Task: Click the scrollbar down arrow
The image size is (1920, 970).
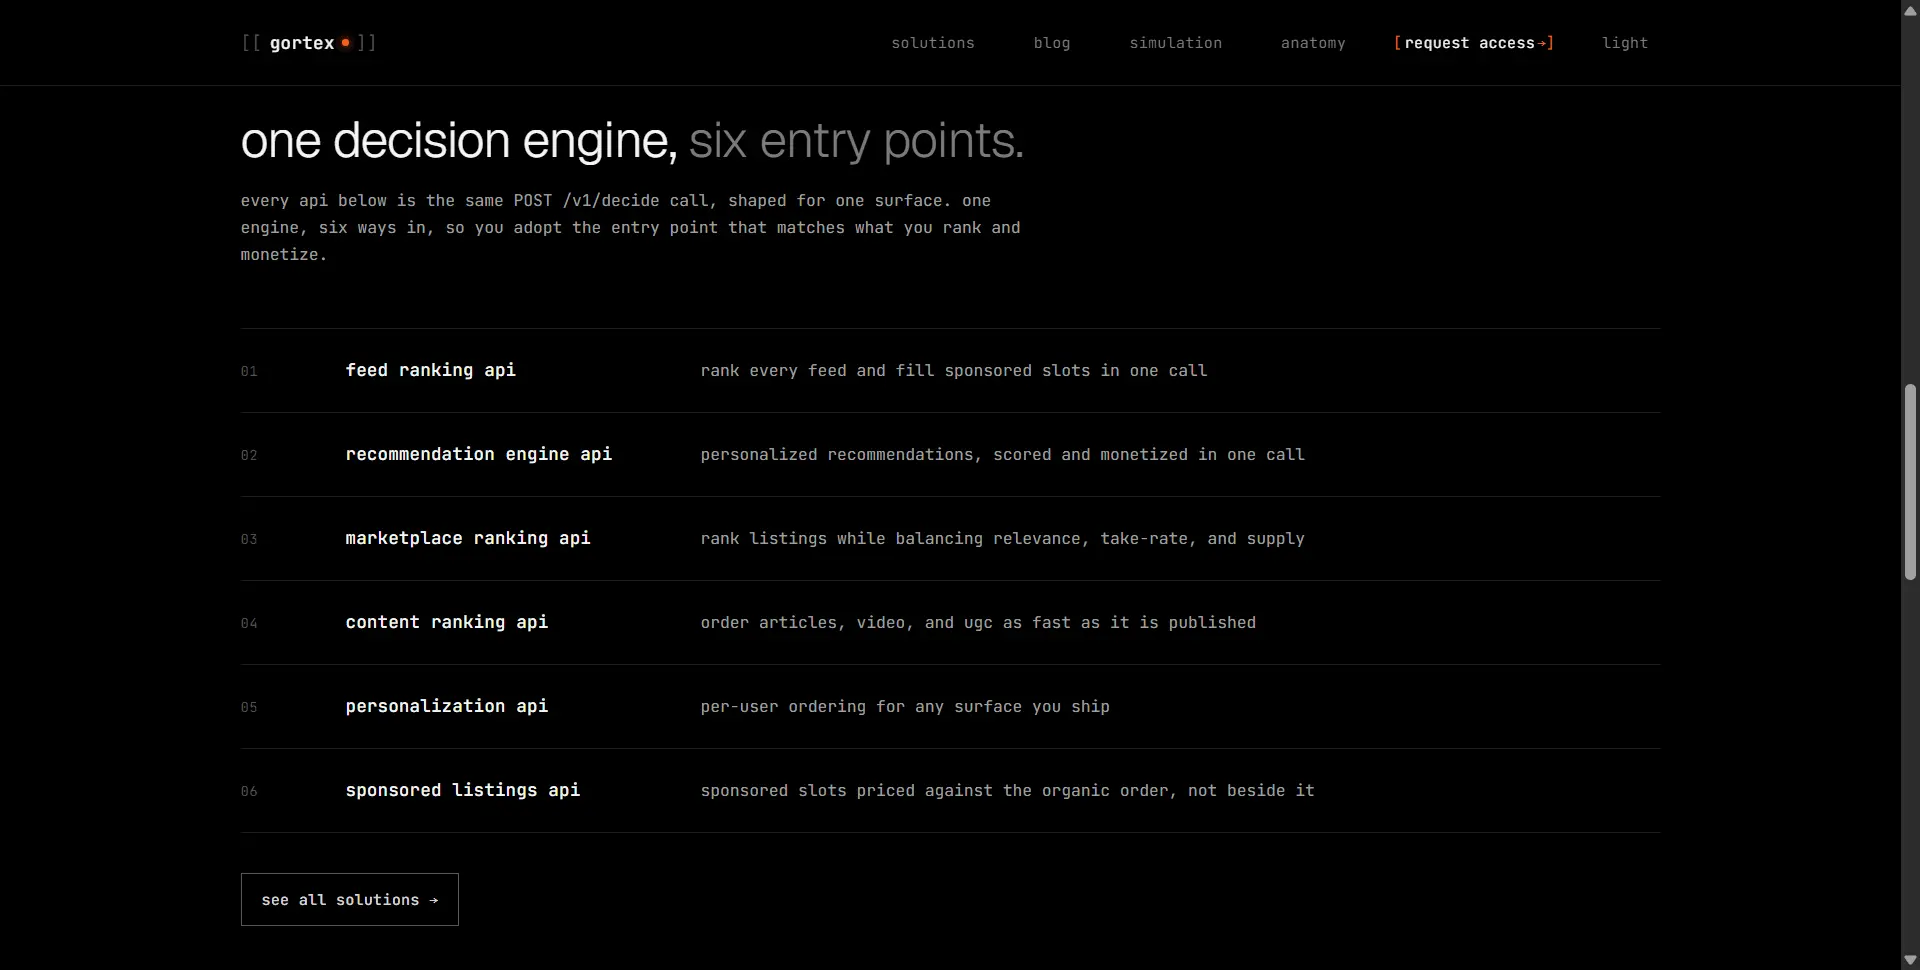Action: (1910, 960)
